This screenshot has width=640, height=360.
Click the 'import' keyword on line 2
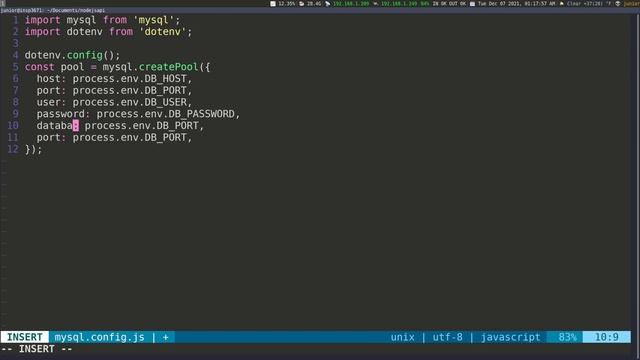tap(42, 32)
